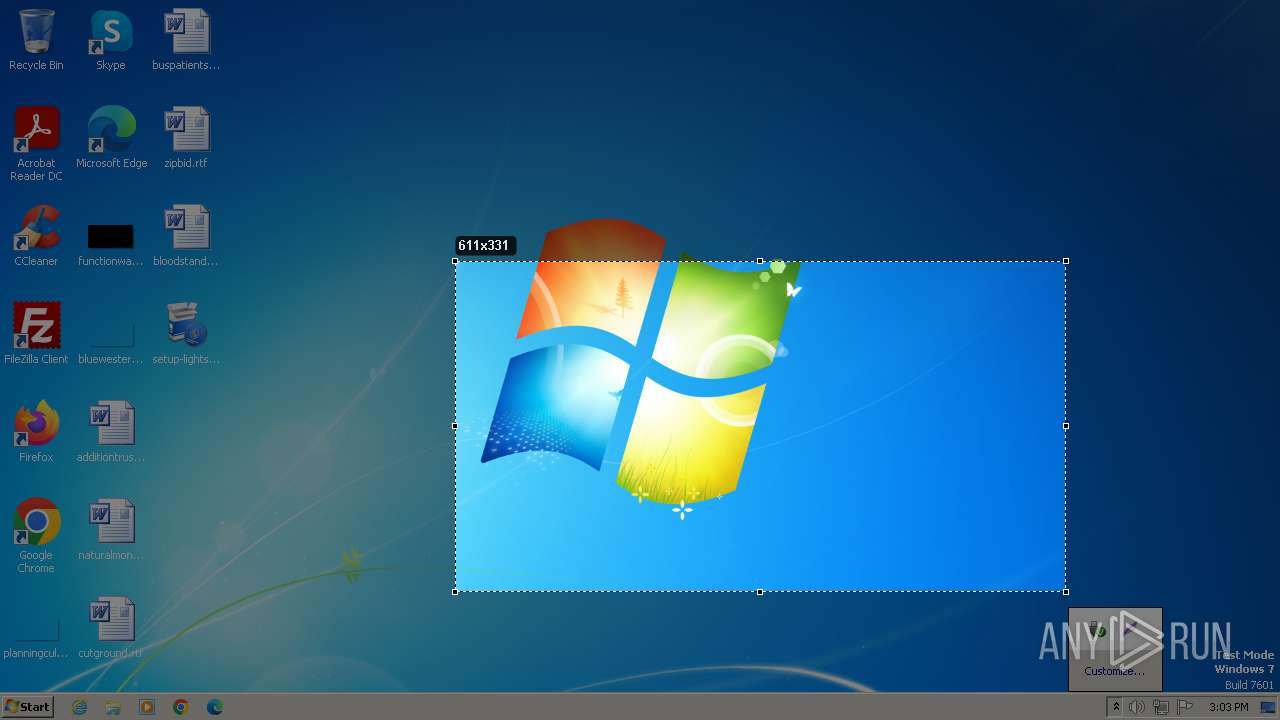Open Windows Media Player taskbar icon

147,707
